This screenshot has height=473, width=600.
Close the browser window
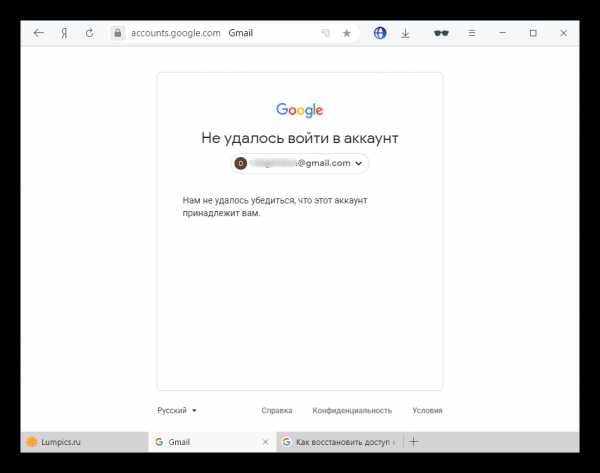pos(563,33)
